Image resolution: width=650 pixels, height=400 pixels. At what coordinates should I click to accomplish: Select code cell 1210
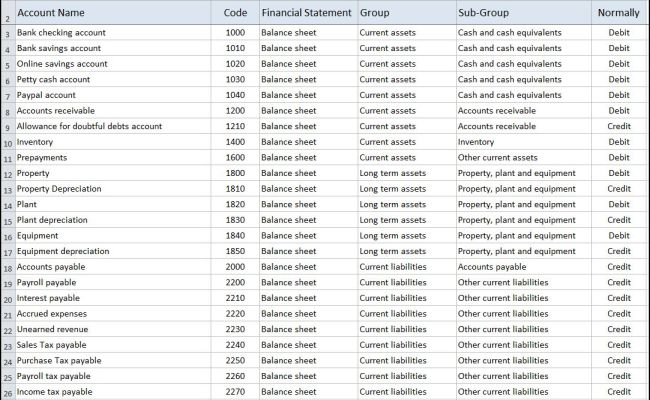click(235, 126)
